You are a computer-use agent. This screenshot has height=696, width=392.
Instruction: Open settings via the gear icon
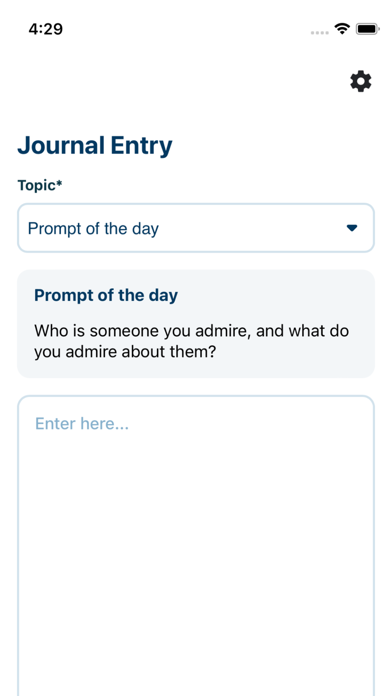360,82
